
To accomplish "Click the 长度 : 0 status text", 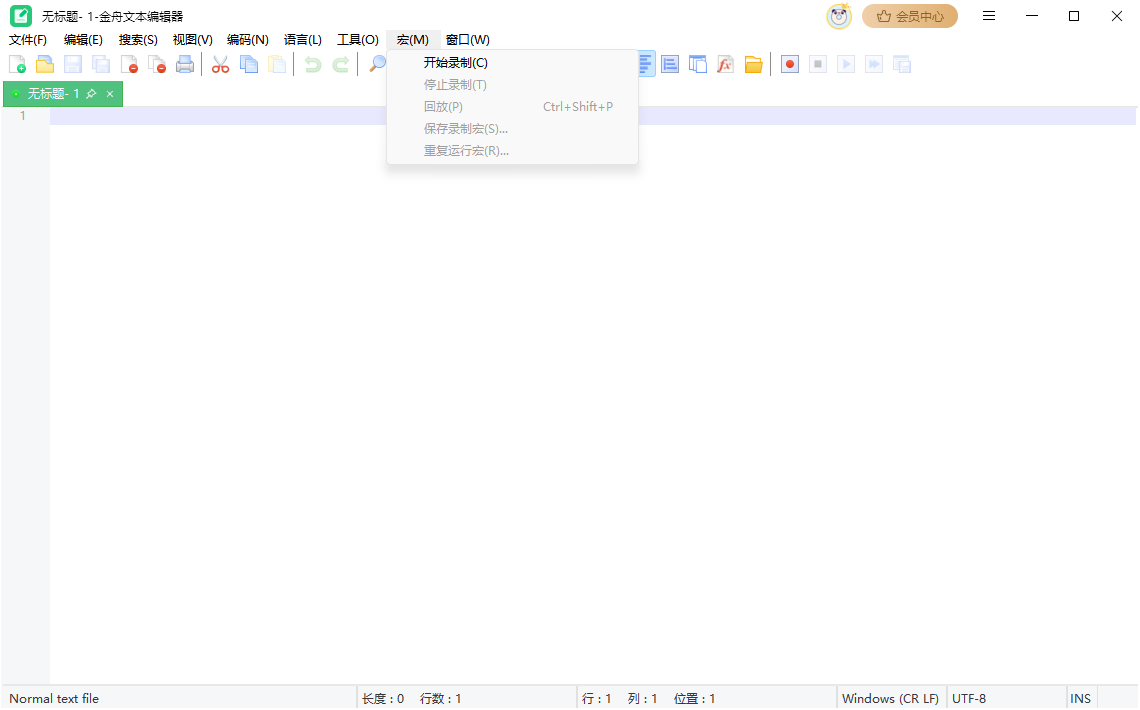I will [x=382, y=698].
